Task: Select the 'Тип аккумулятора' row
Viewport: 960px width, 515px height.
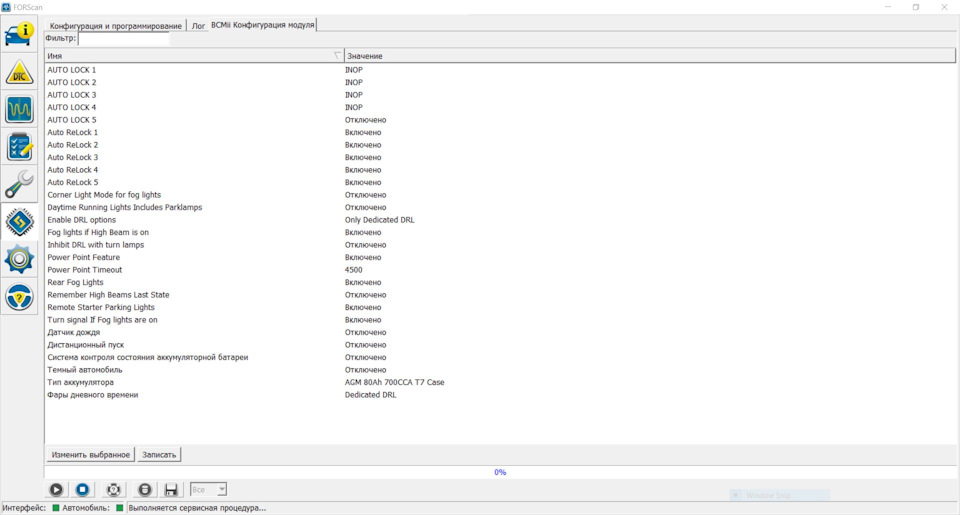Action: (500, 382)
